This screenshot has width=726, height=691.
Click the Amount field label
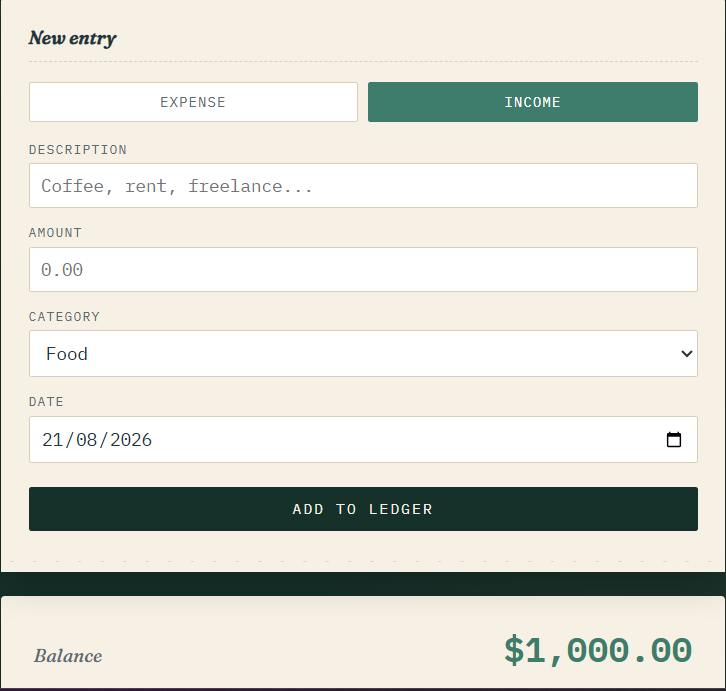[x=56, y=232]
